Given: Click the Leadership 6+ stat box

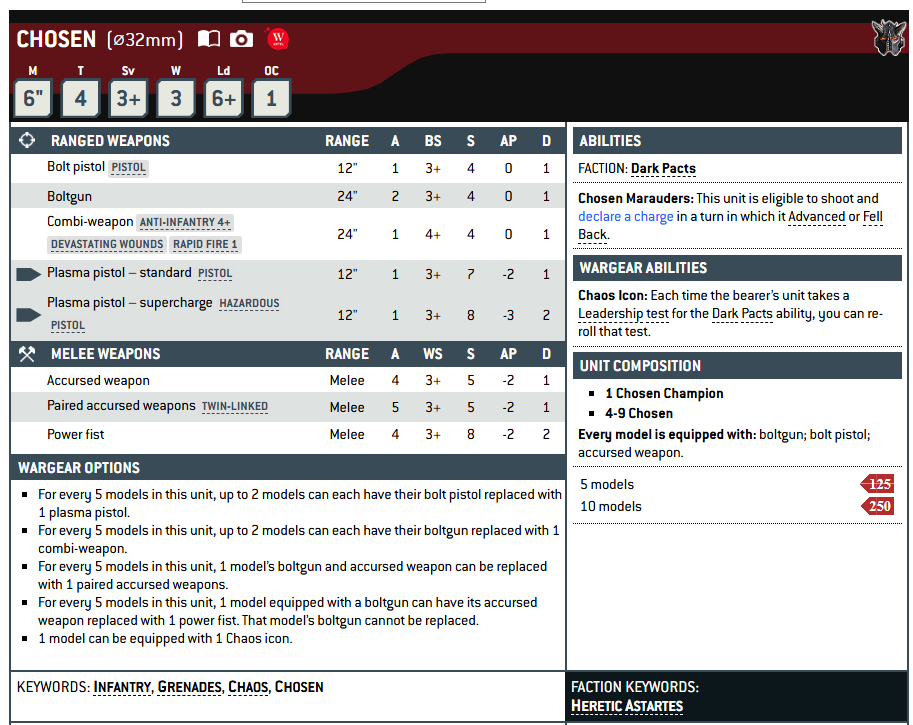Looking at the screenshot, I should coord(224,98).
